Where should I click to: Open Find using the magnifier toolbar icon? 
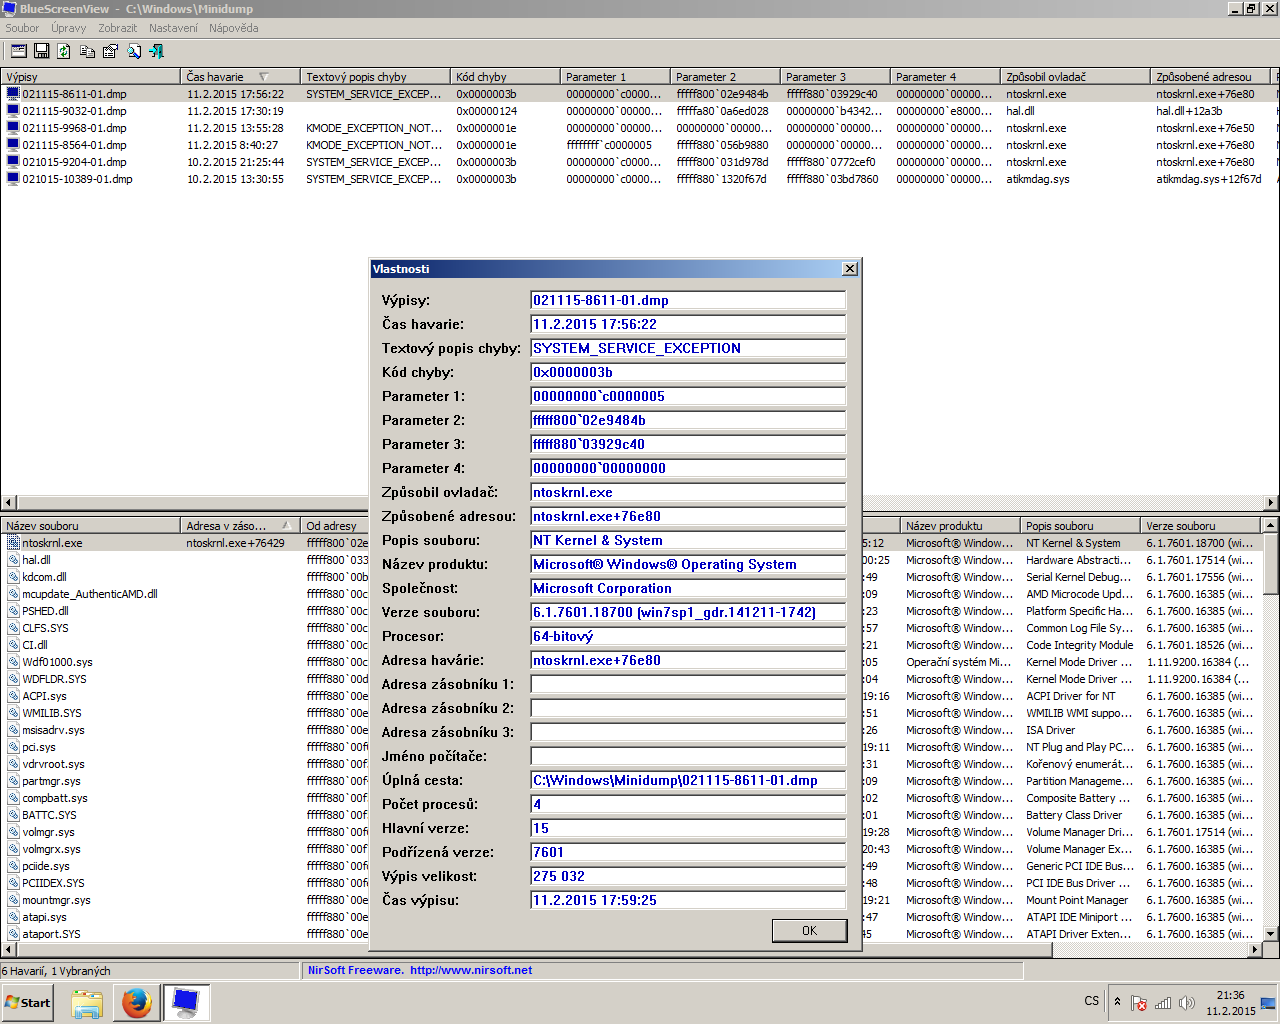(x=133, y=51)
